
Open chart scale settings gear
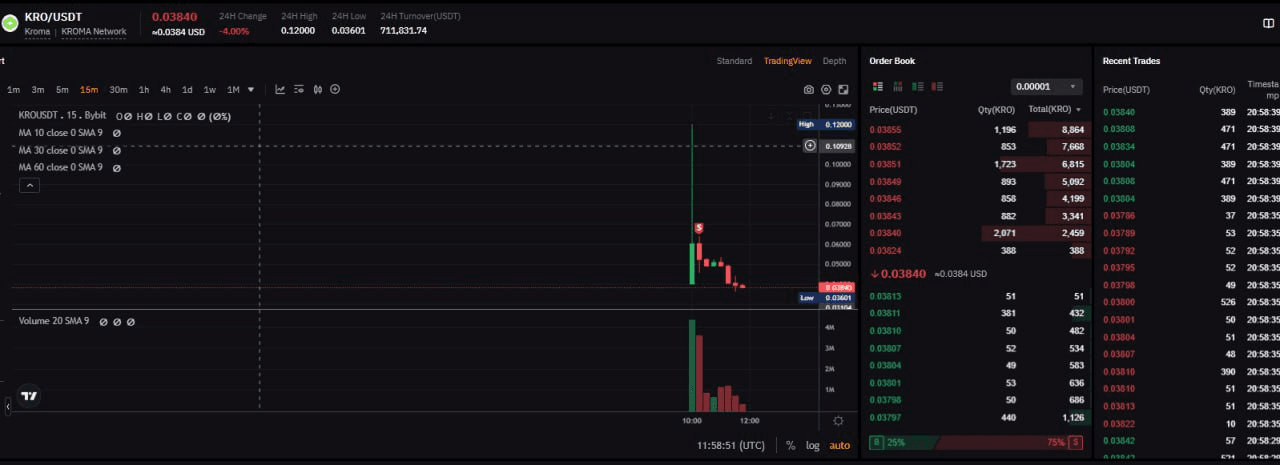pyautogui.click(x=838, y=421)
